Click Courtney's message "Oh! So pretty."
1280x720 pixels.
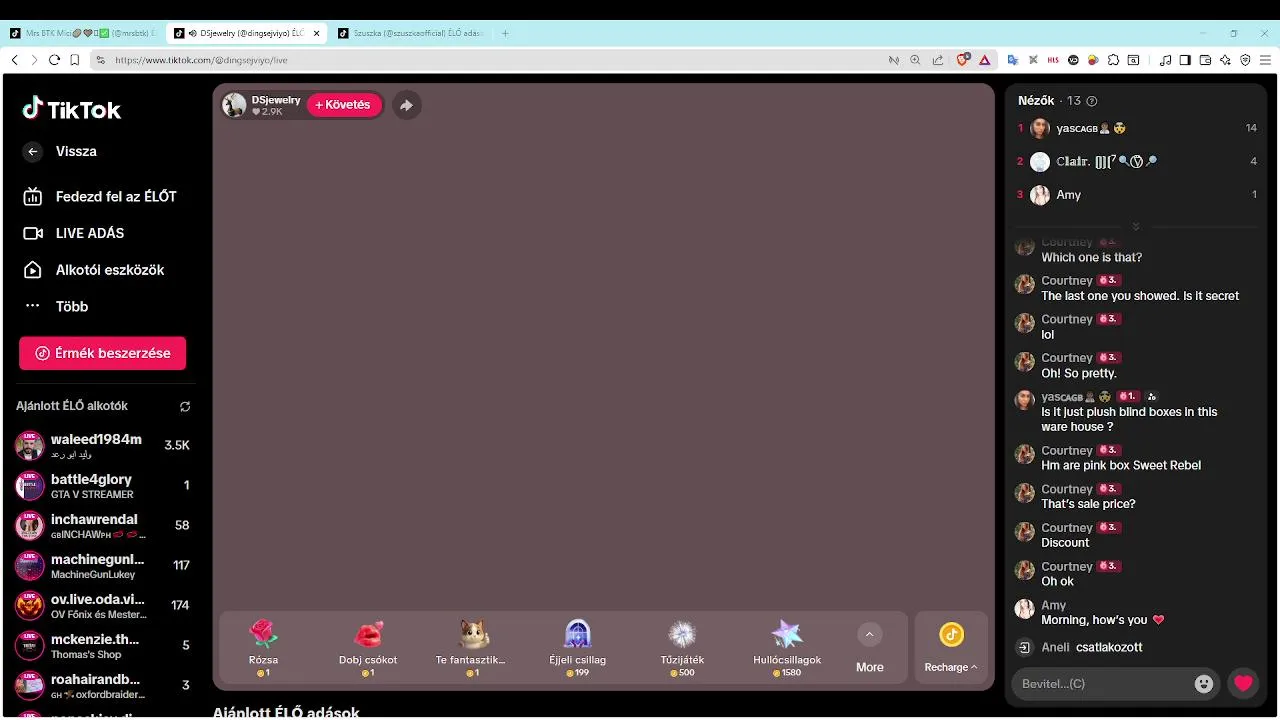click(x=1079, y=374)
